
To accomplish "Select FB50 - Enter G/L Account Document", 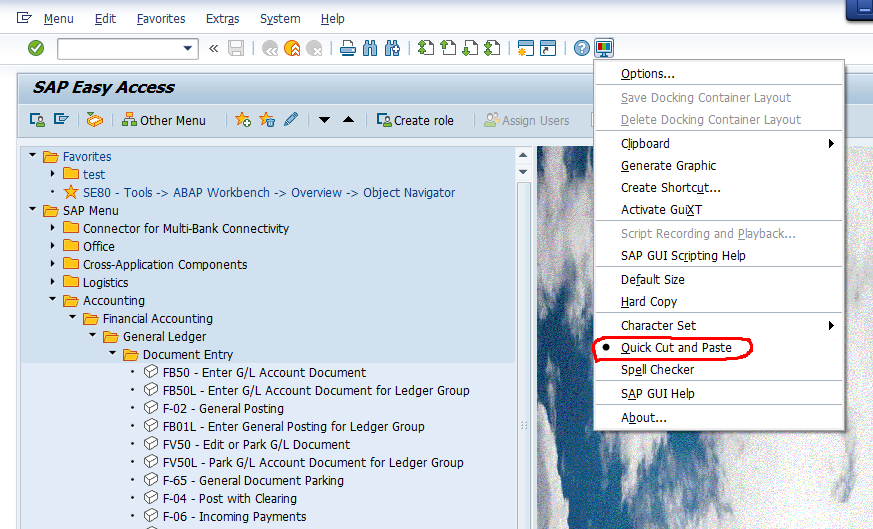I will tap(264, 373).
